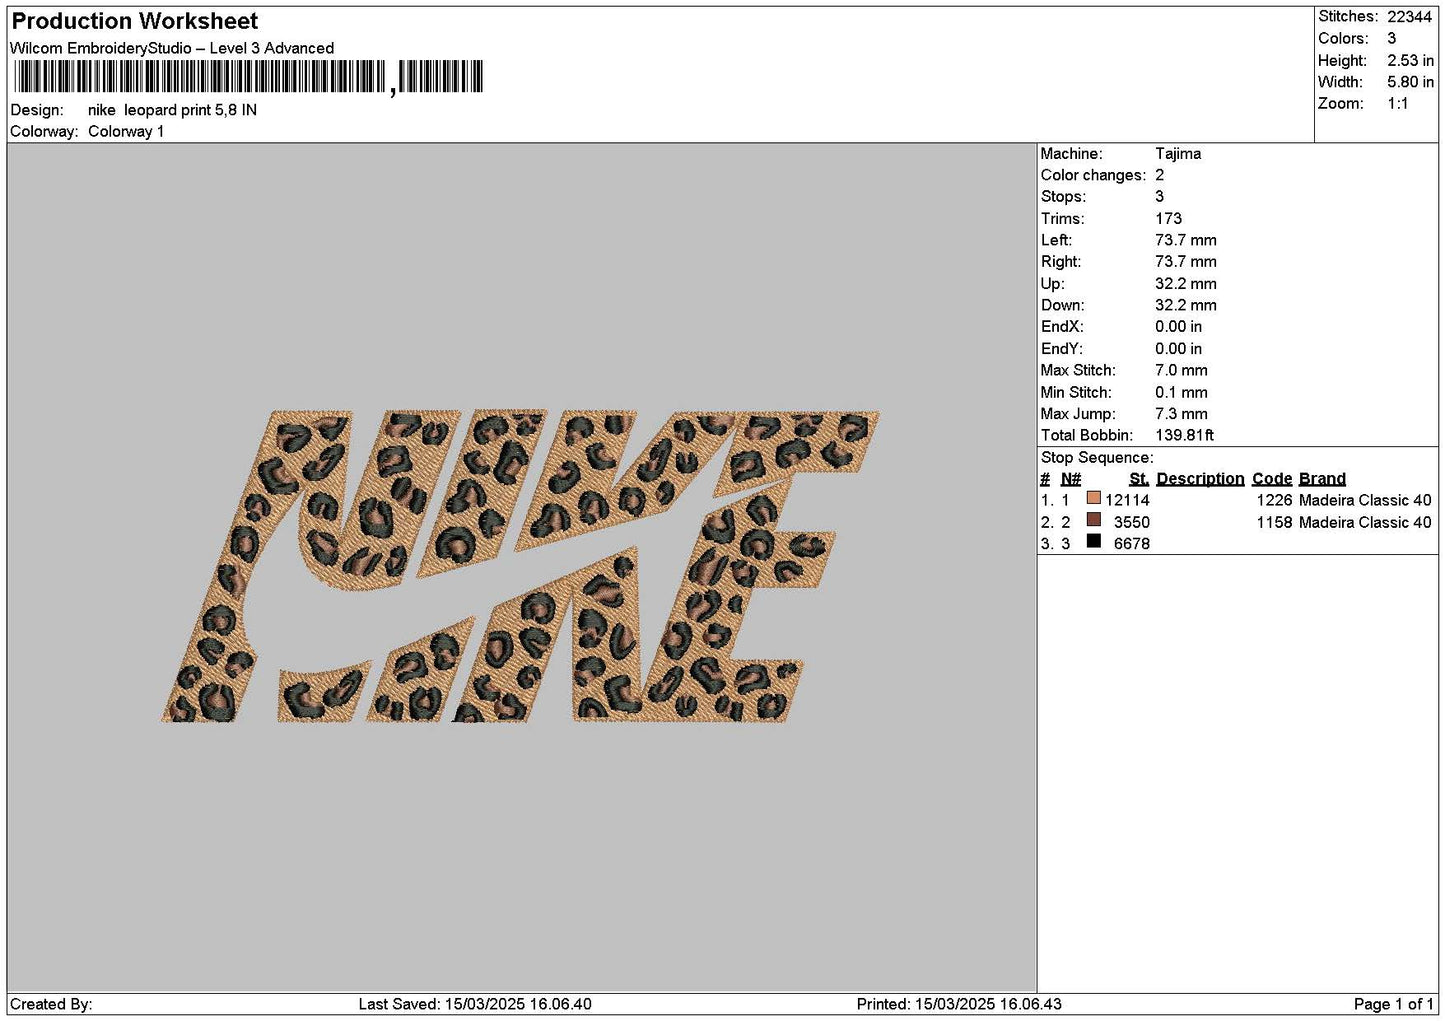This screenshot has width=1445, height=1021.
Task: Click thread code 1158
Action: (x=1274, y=522)
